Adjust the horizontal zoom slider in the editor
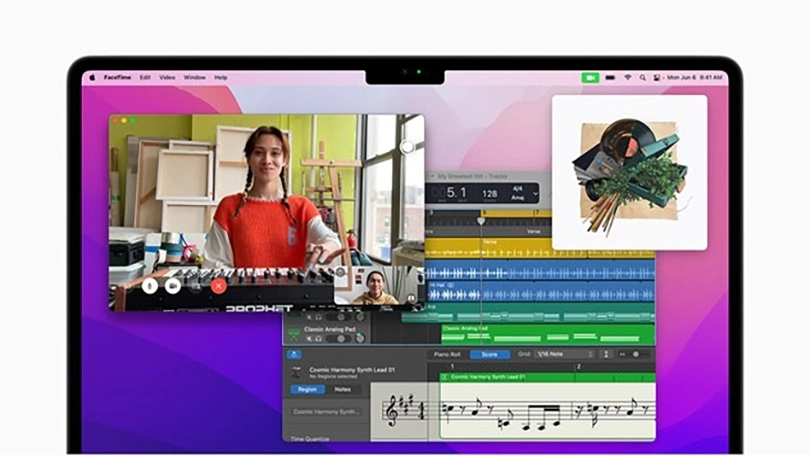 point(634,354)
